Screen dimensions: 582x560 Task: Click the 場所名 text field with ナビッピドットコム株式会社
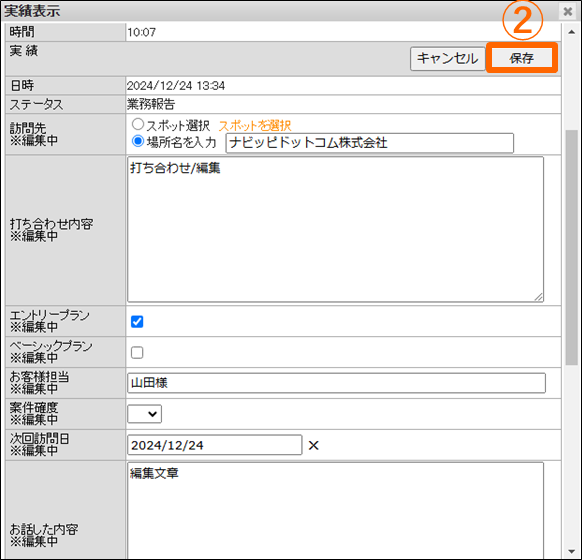pyautogui.click(x=370, y=143)
